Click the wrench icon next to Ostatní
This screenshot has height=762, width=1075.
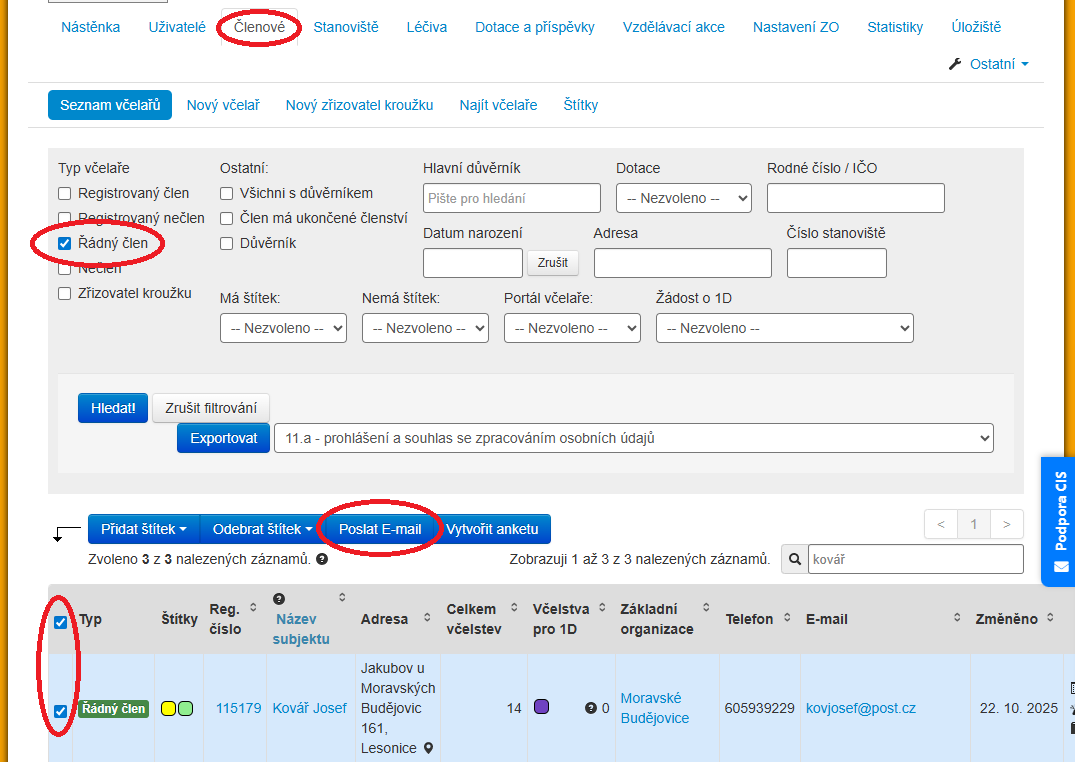click(954, 64)
